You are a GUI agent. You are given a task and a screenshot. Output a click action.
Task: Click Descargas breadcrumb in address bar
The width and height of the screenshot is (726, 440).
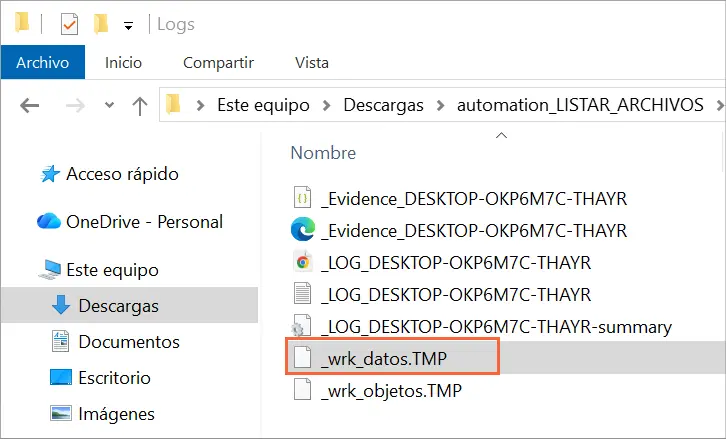click(x=383, y=105)
